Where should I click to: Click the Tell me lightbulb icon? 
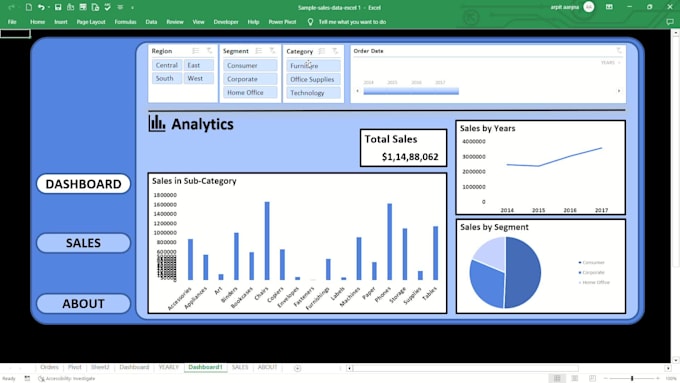coord(310,22)
